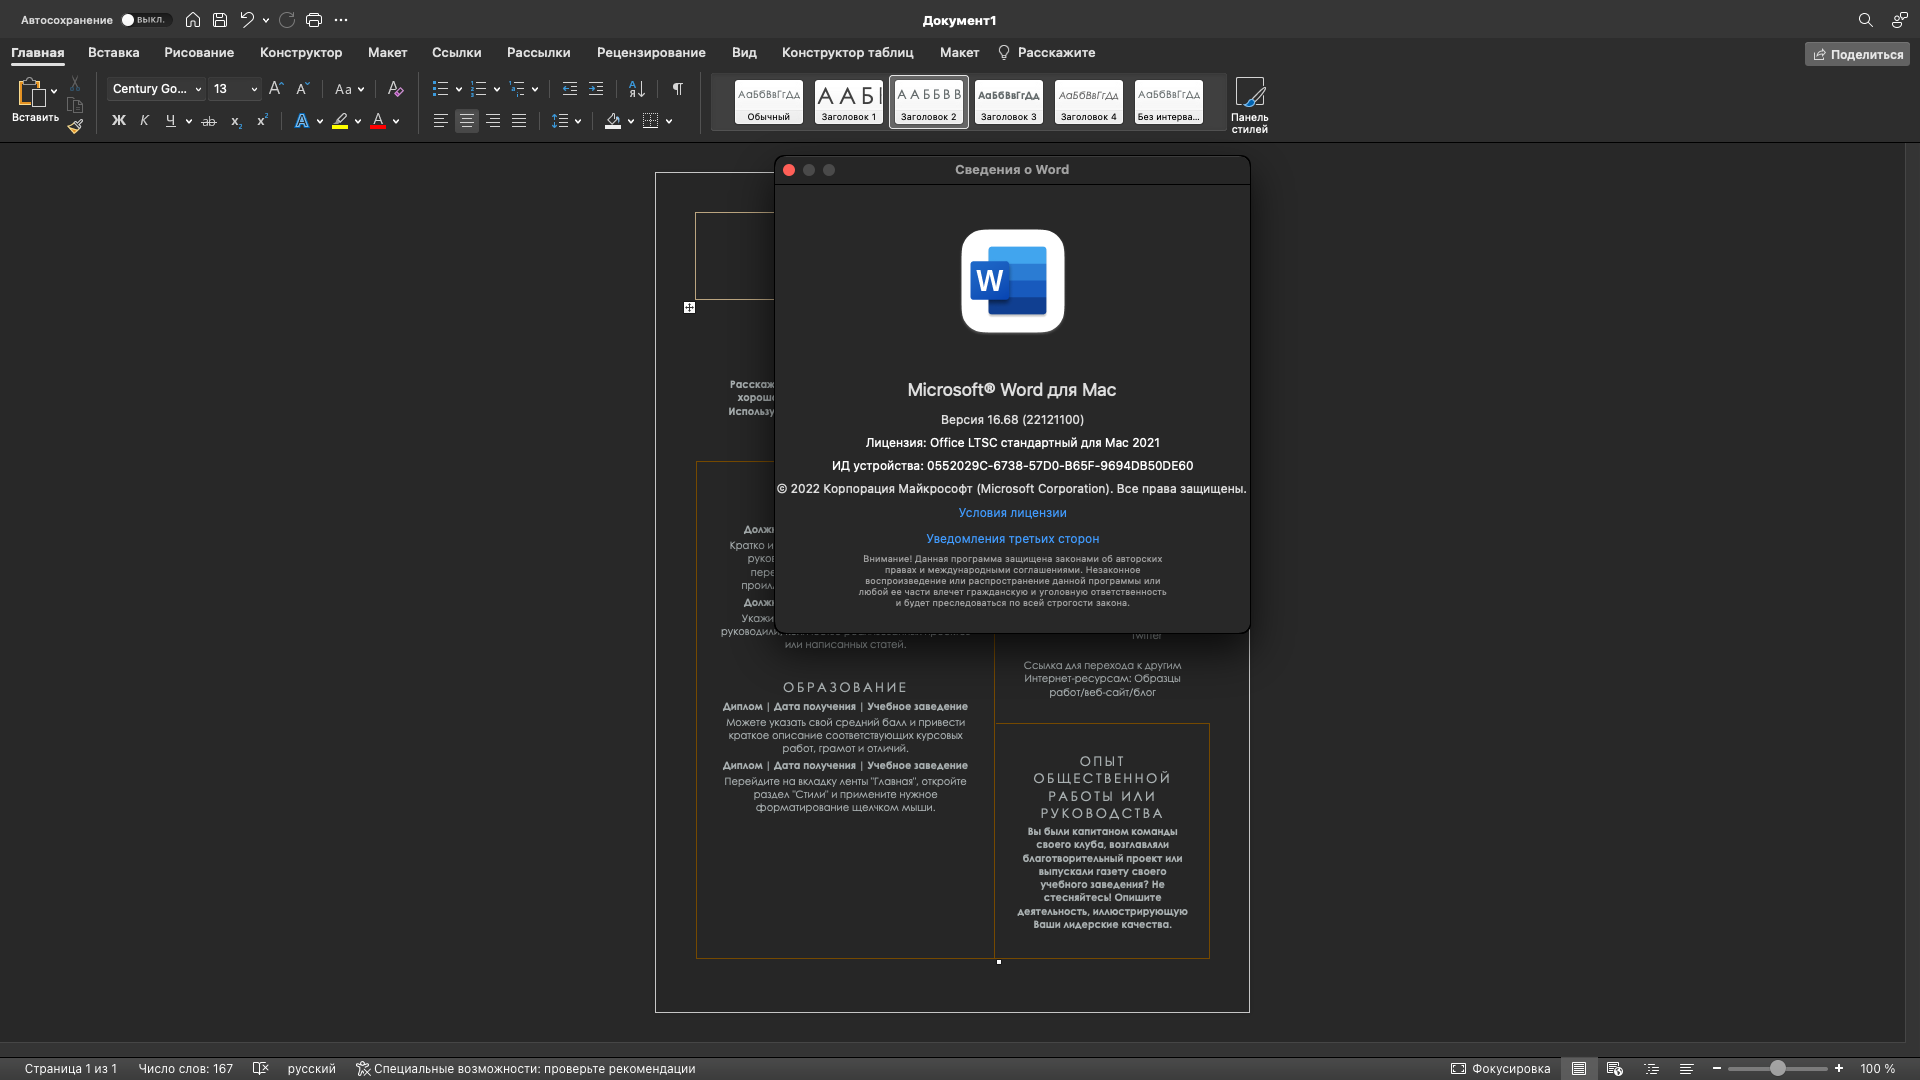The width and height of the screenshot is (1920, 1080).
Task: Click the language indicator русский
Action: (x=312, y=1068)
